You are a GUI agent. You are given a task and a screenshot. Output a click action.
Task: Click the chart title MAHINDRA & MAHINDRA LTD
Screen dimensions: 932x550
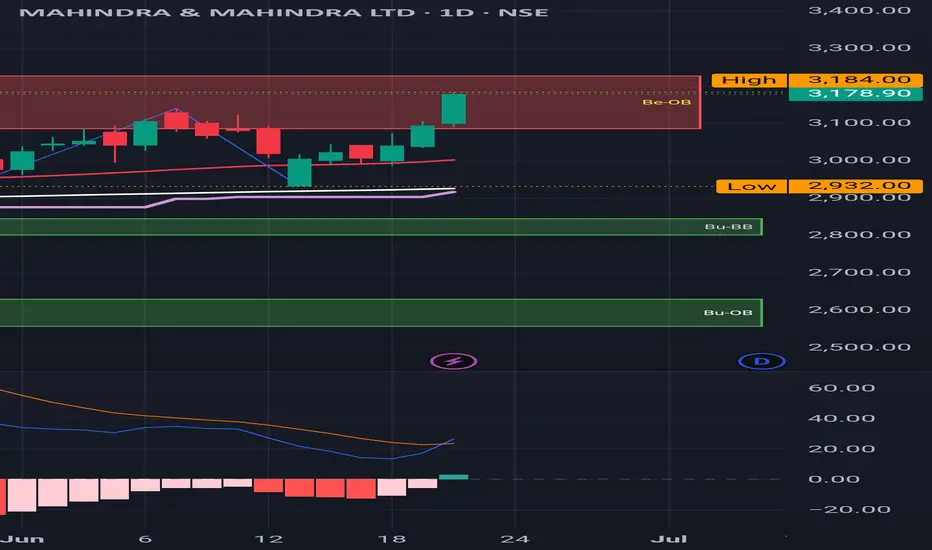[x=217, y=12]
